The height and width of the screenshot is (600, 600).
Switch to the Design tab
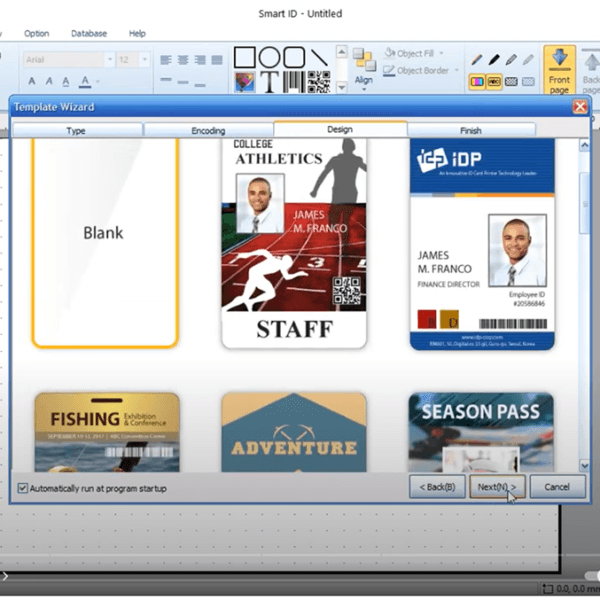click(340, 129)
